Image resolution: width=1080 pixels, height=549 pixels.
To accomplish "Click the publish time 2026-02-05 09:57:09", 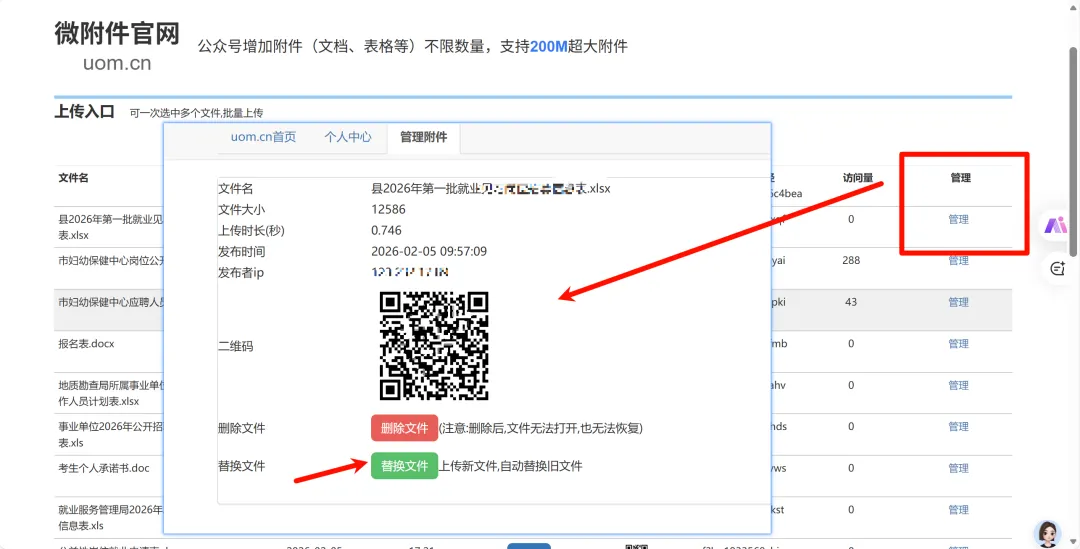I will (429, 251).
